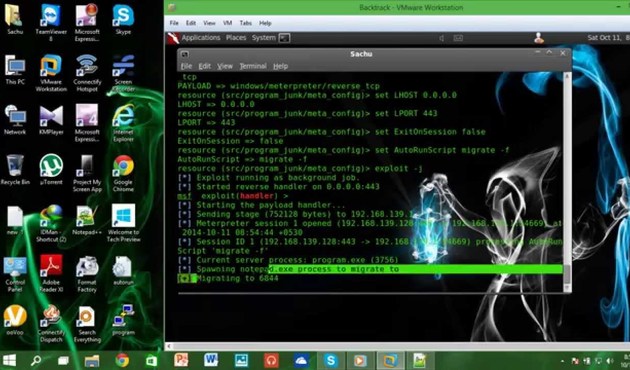This screenshot has width=630, height=370.
Task: Select the Recycle Bin icon
Action: 15,170
